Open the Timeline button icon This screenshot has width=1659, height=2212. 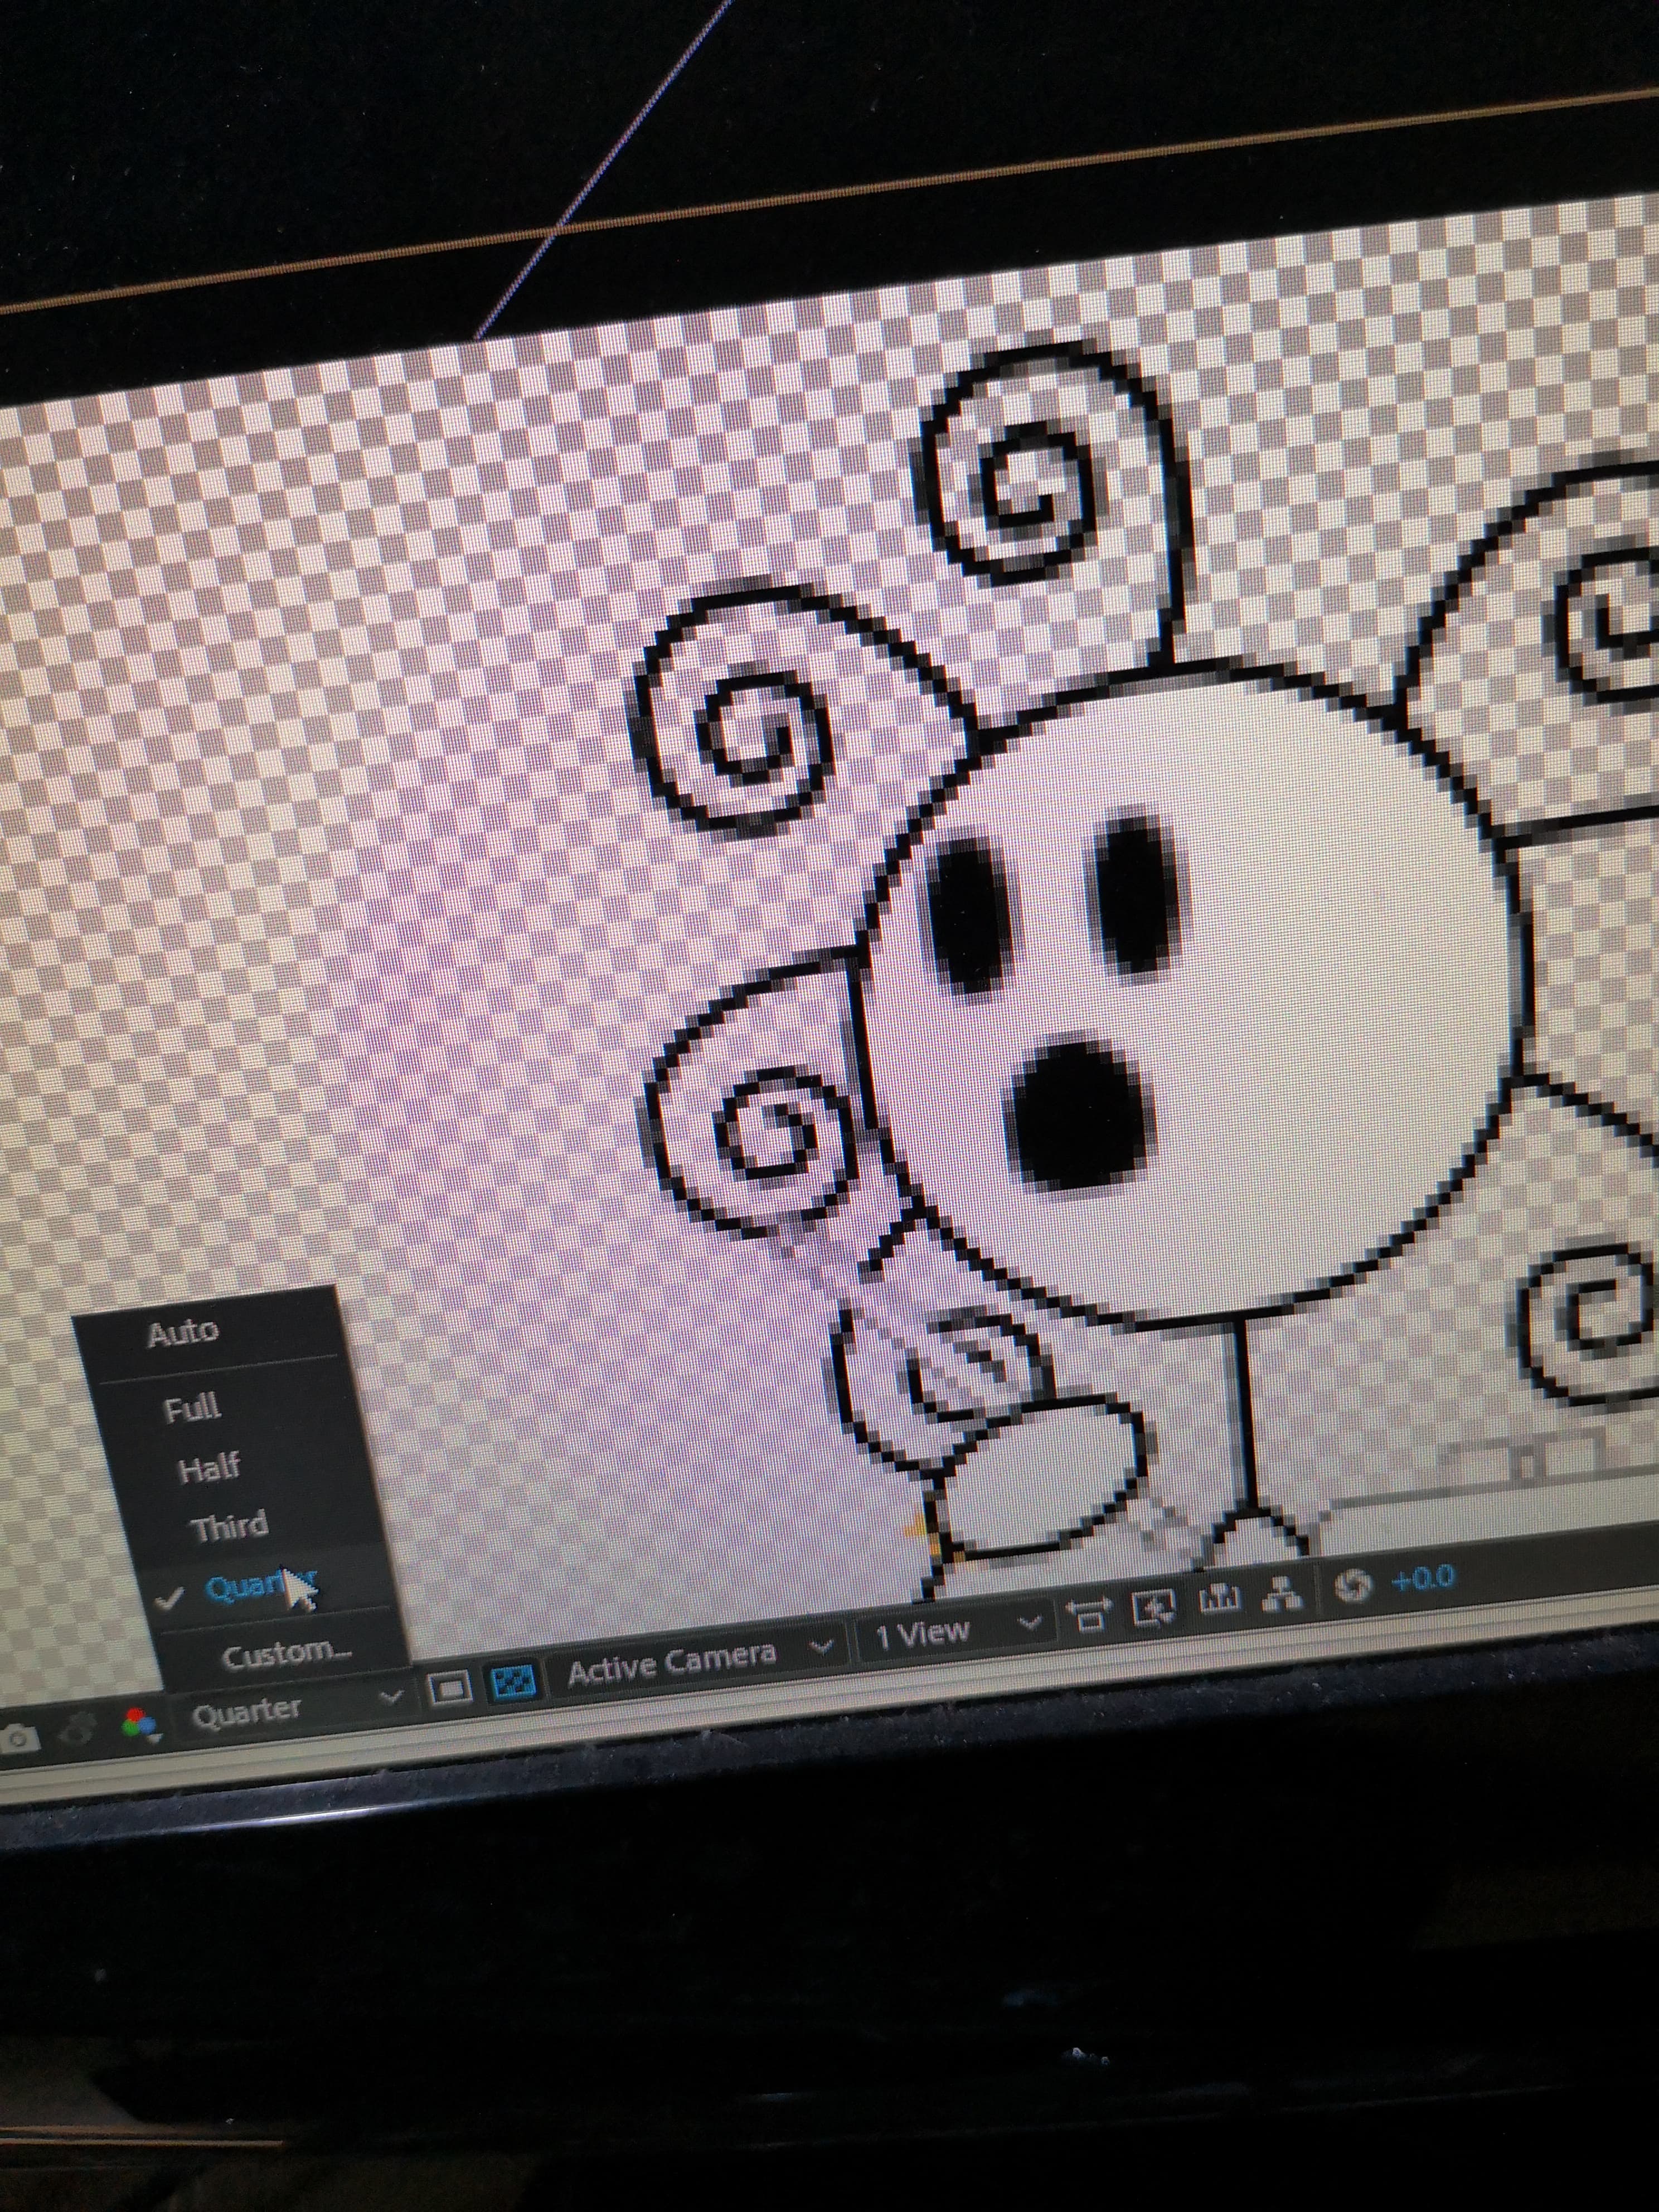(x=1220, y=1600)
